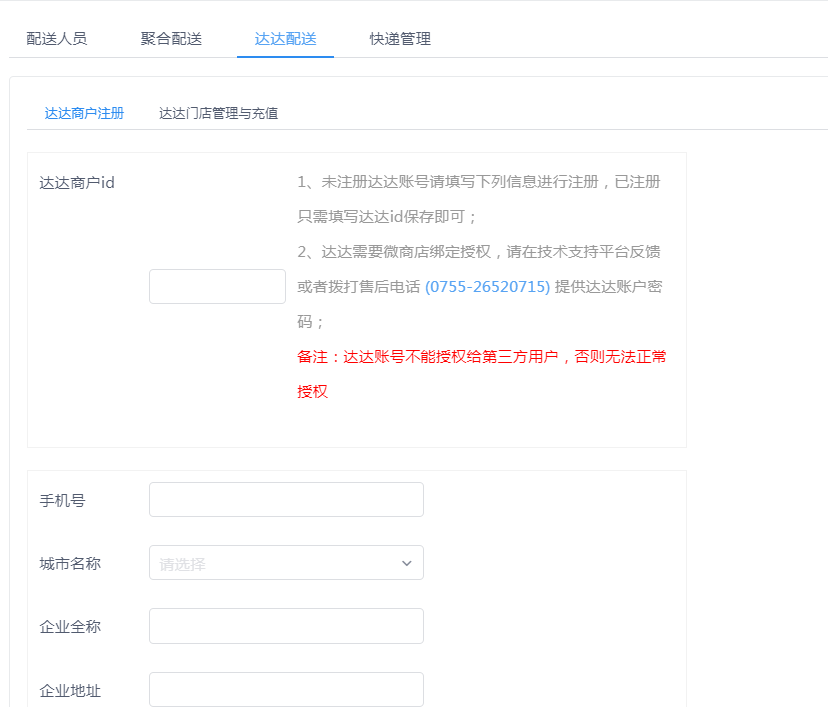Focus the 手机号 input field
Image resolution: width=828 pixels, height=707 pixels.
click(x=286, y=499)
